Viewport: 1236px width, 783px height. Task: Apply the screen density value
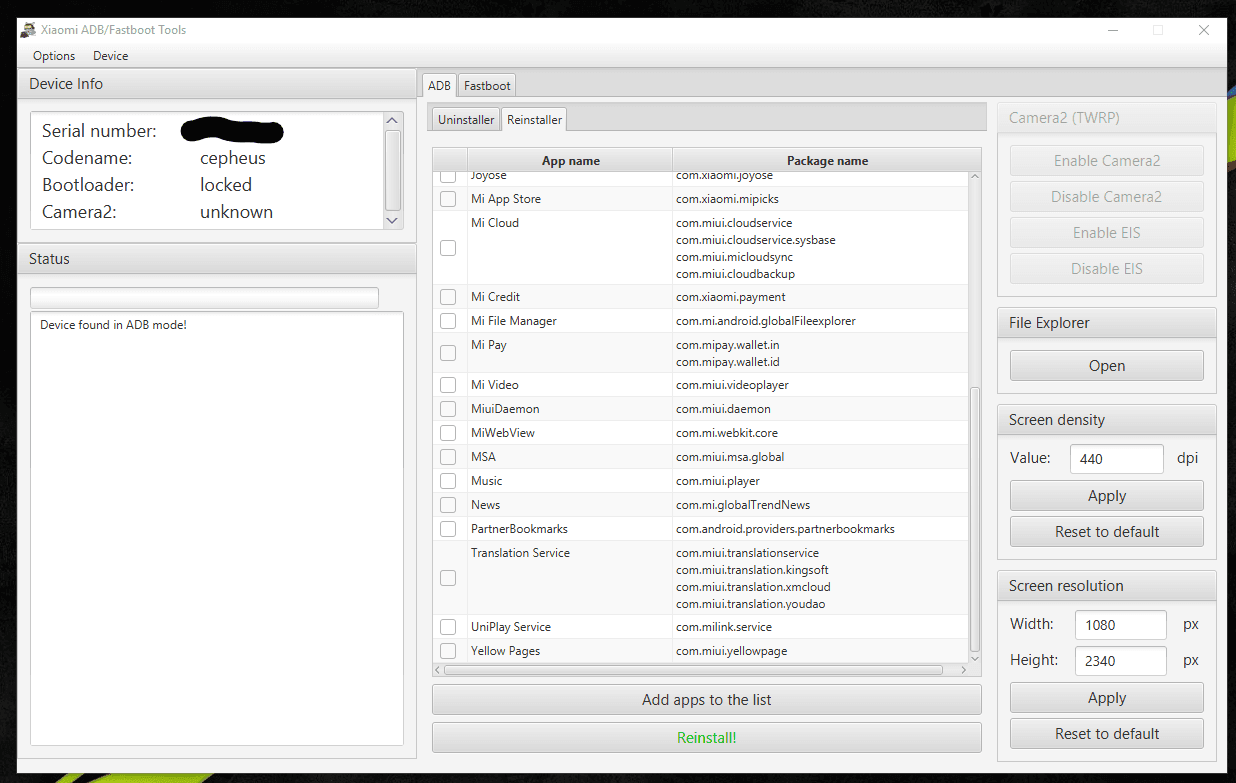tap(1107, 496)
